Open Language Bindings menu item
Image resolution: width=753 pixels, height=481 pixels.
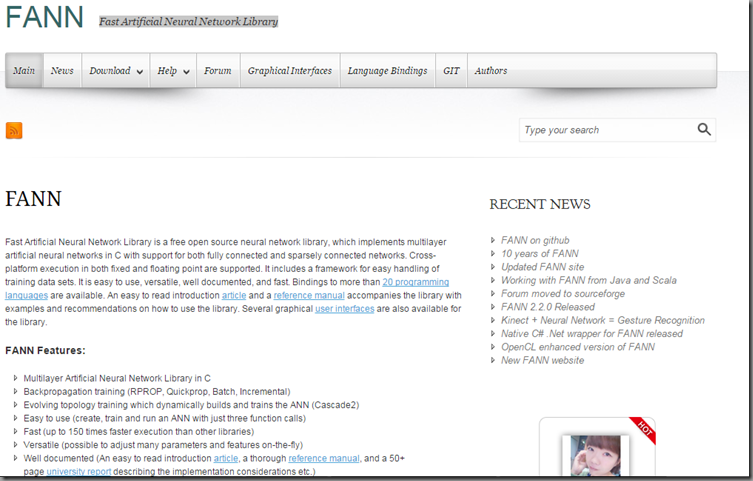(x=387, y=71)
